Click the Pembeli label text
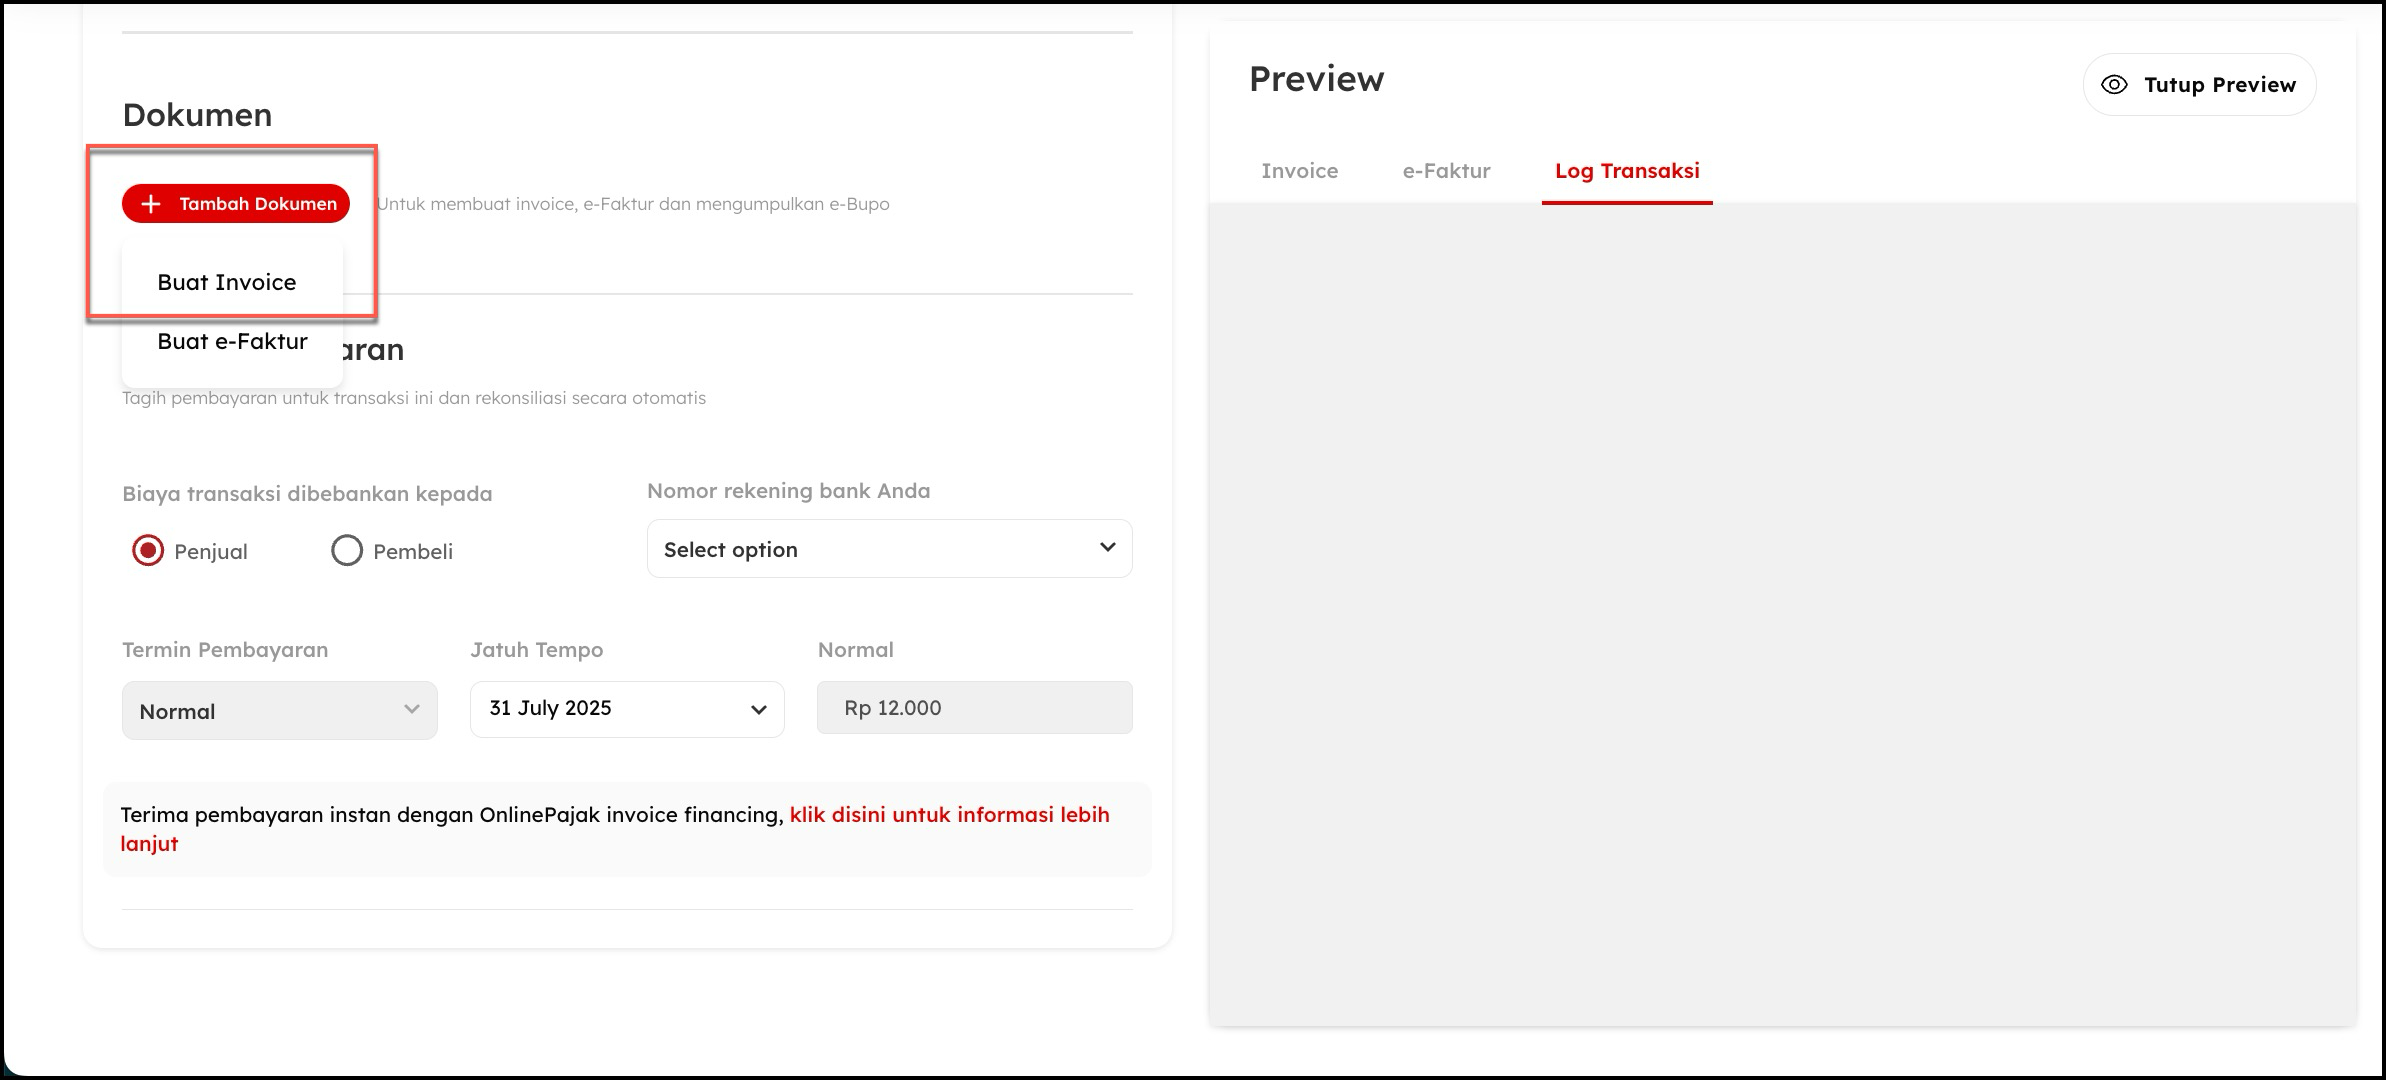The width and height of the screenshot is (2386, 1080). pos(413,552)
